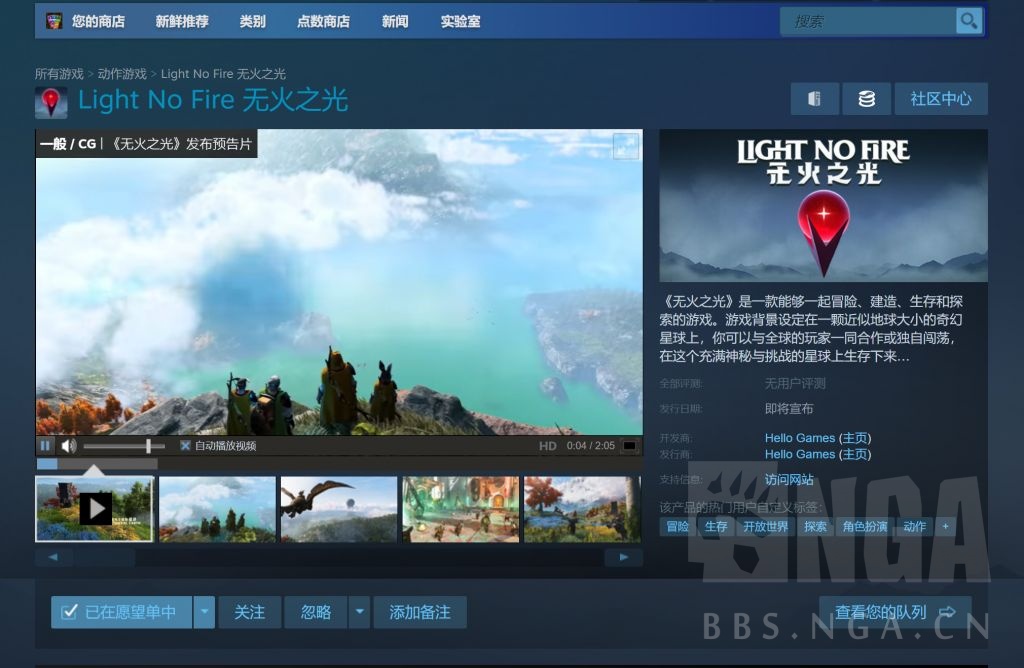
Task: Open 类别 menu
Action: [x=252, y=21]
